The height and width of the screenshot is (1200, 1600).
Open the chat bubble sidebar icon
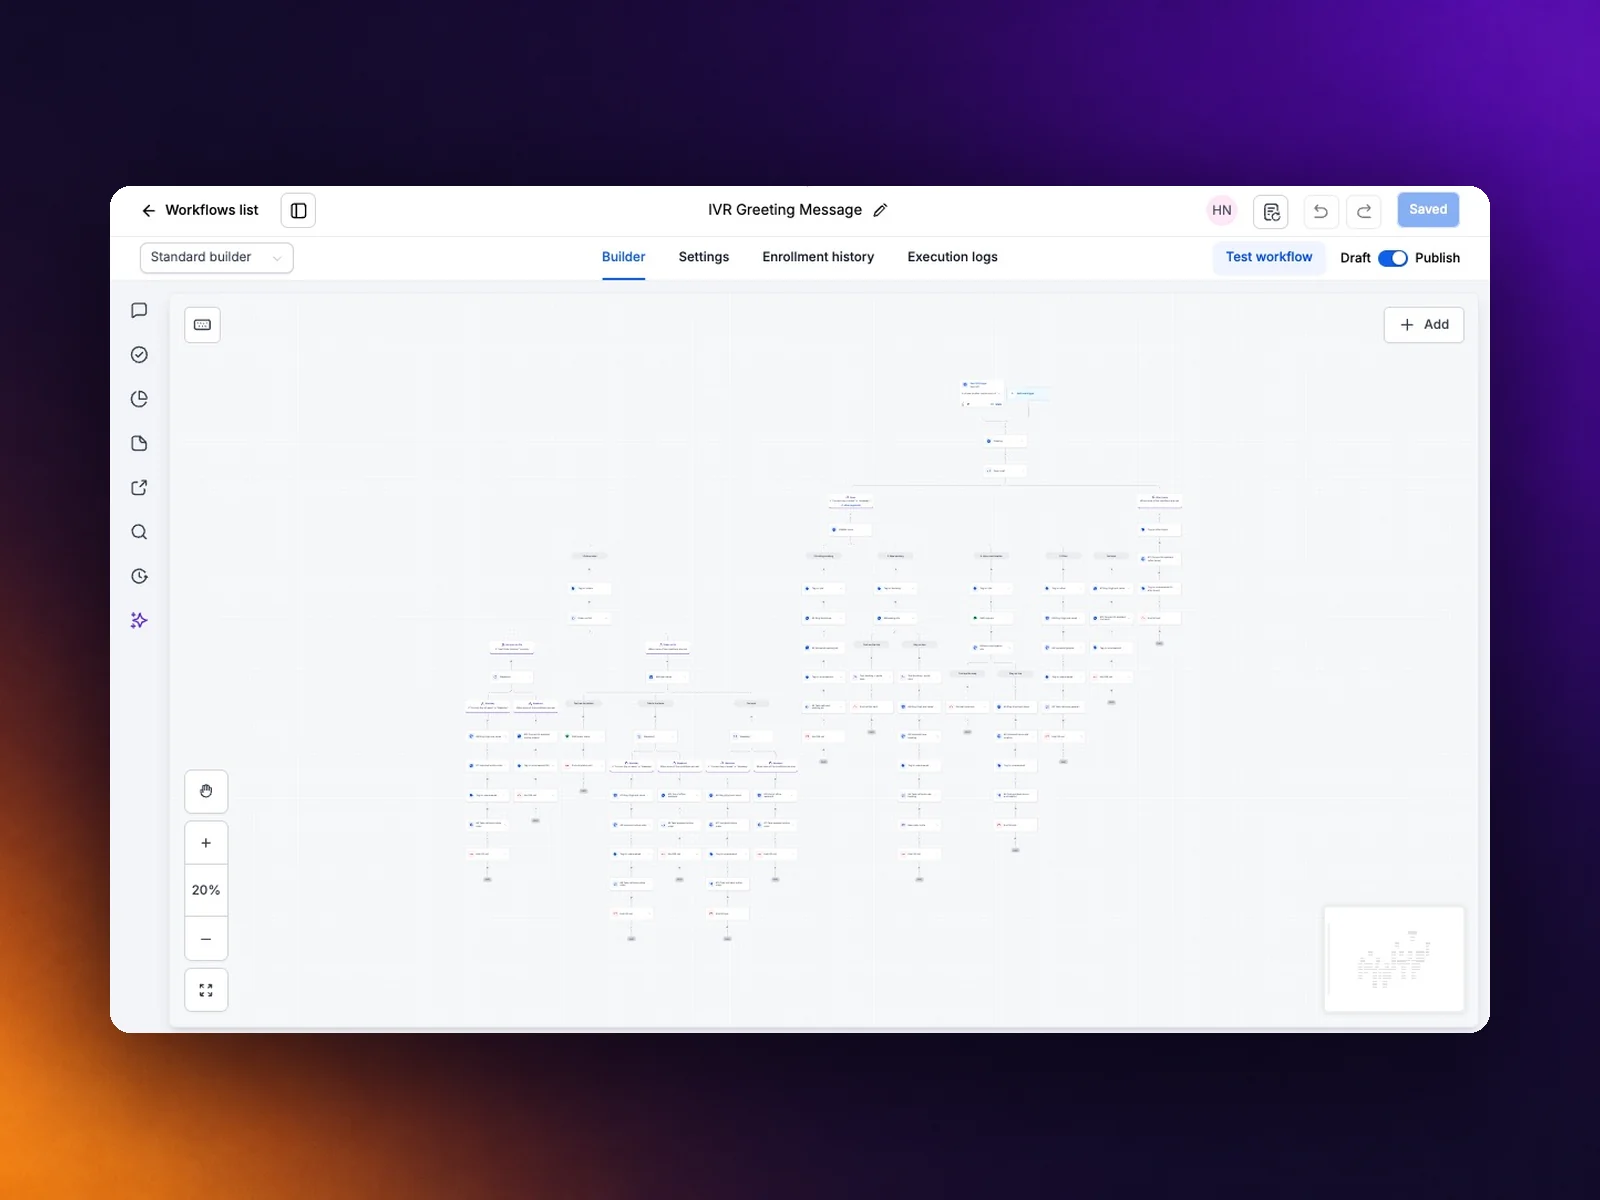[139, 310]
